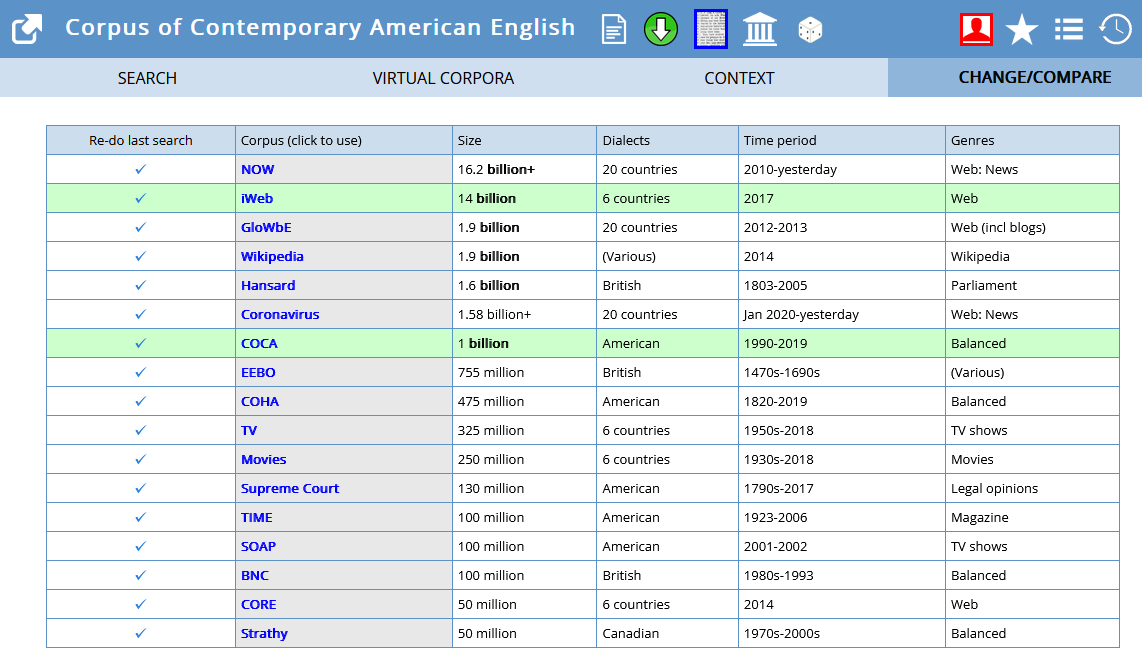
Task: Re-do last search in BNC checkmark
Action: 141,576
